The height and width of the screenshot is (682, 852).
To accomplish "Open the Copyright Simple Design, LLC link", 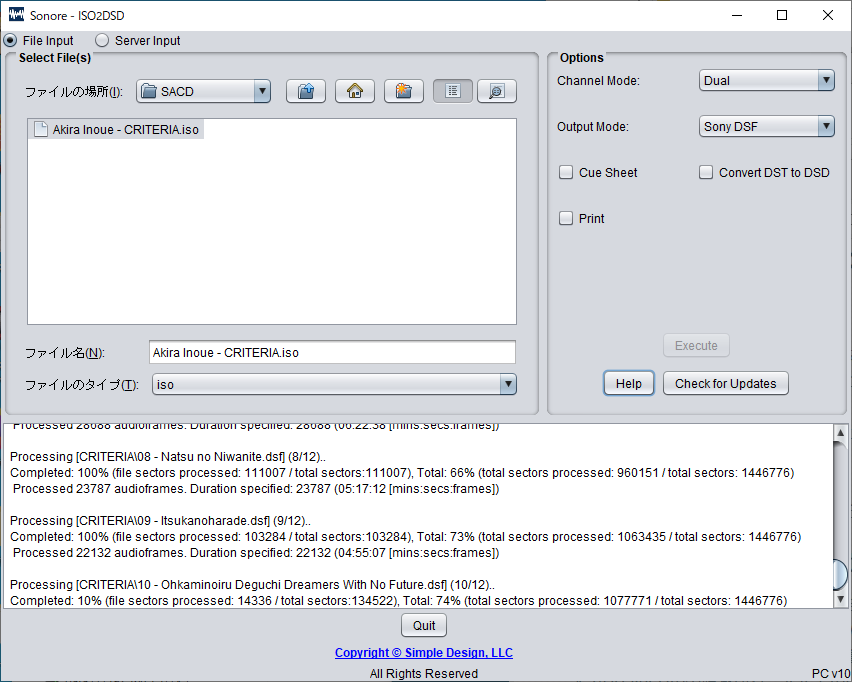I will [424, 653].
